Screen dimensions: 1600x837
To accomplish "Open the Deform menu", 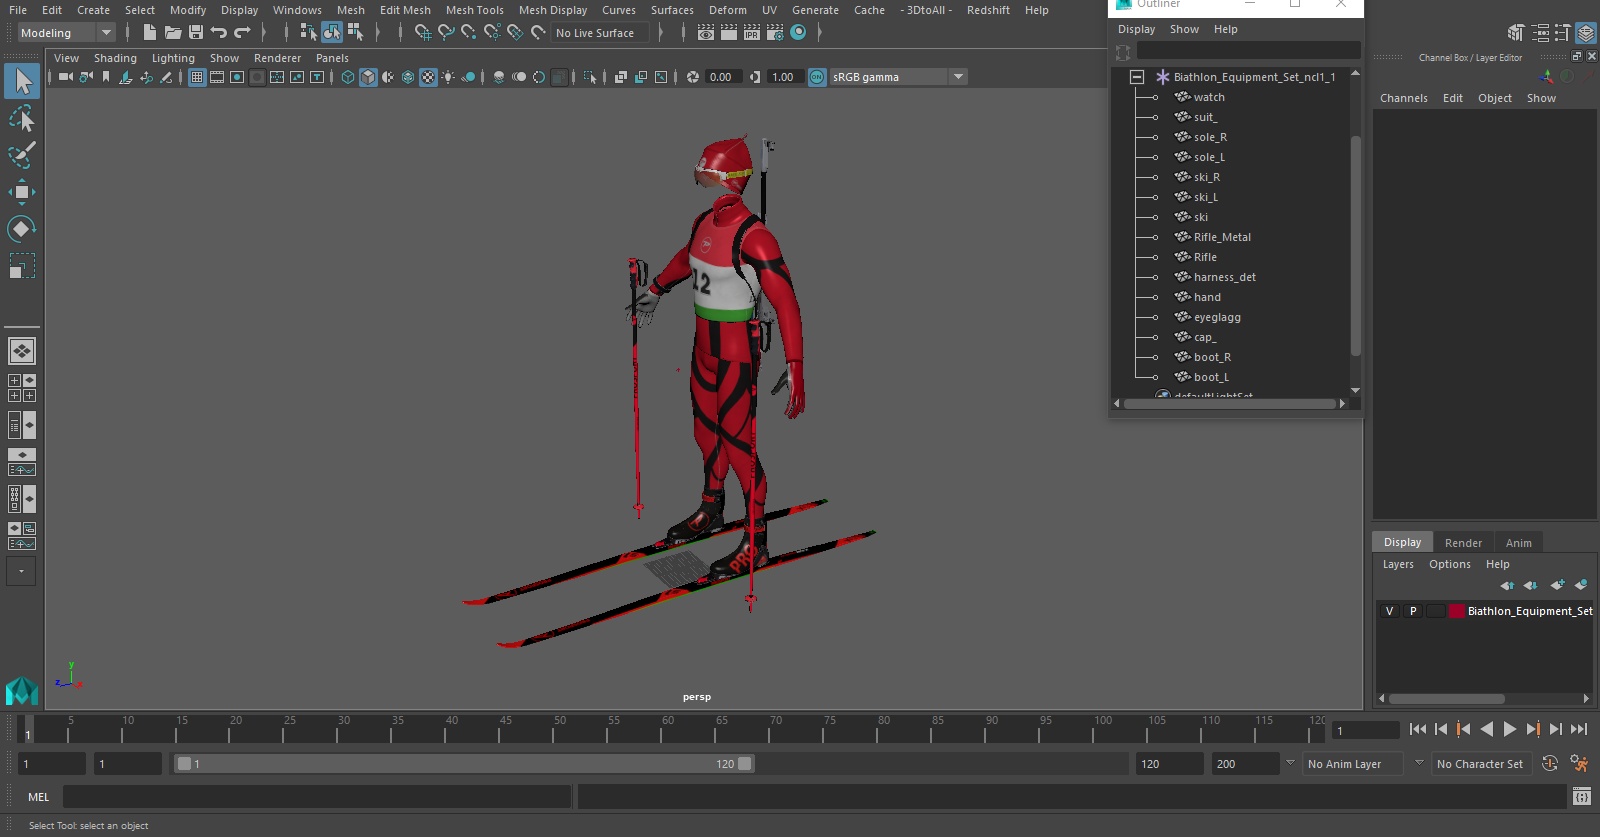I will click(x=728, y=10).
